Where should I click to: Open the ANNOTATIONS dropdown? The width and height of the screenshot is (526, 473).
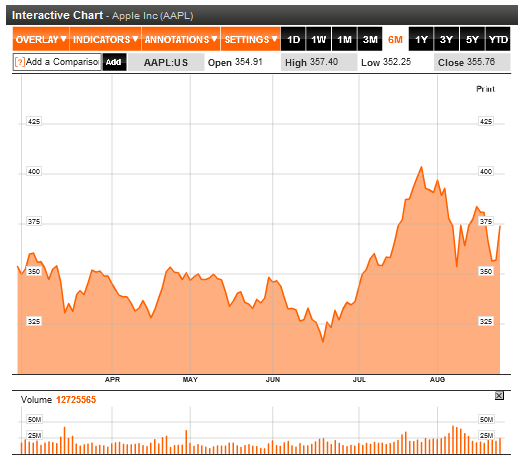coord(181,39)
